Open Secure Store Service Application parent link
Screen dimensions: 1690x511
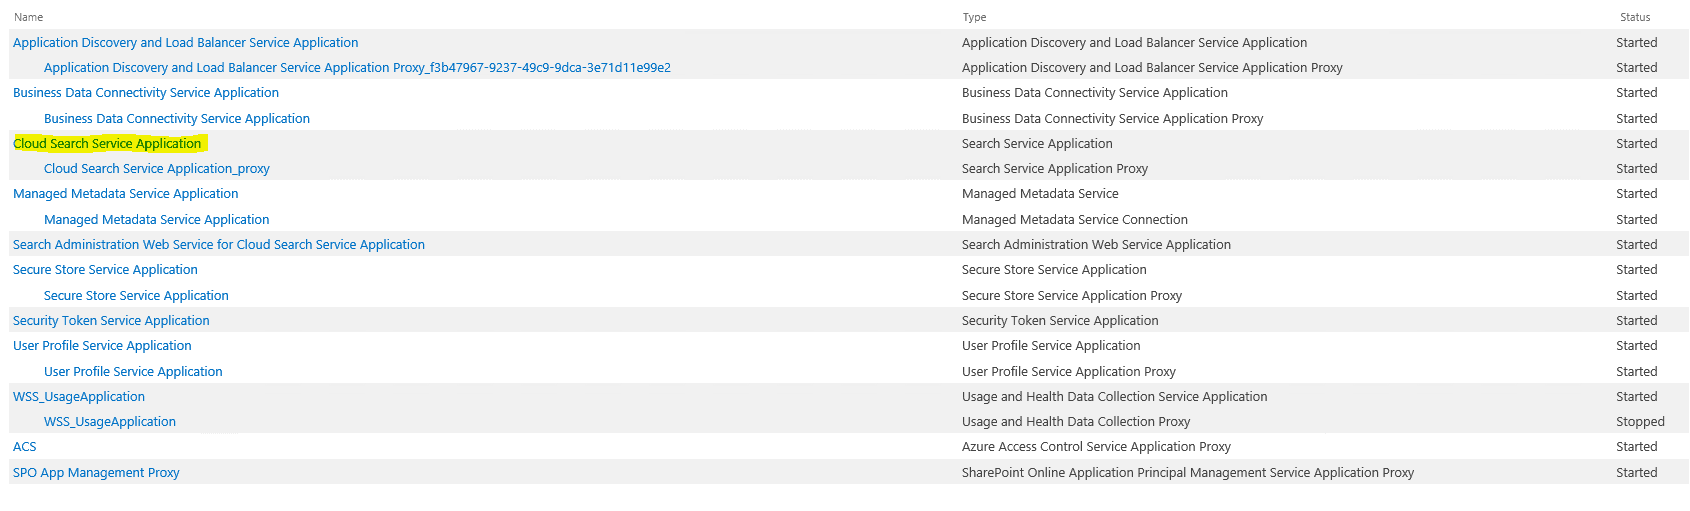pos(105,269)
